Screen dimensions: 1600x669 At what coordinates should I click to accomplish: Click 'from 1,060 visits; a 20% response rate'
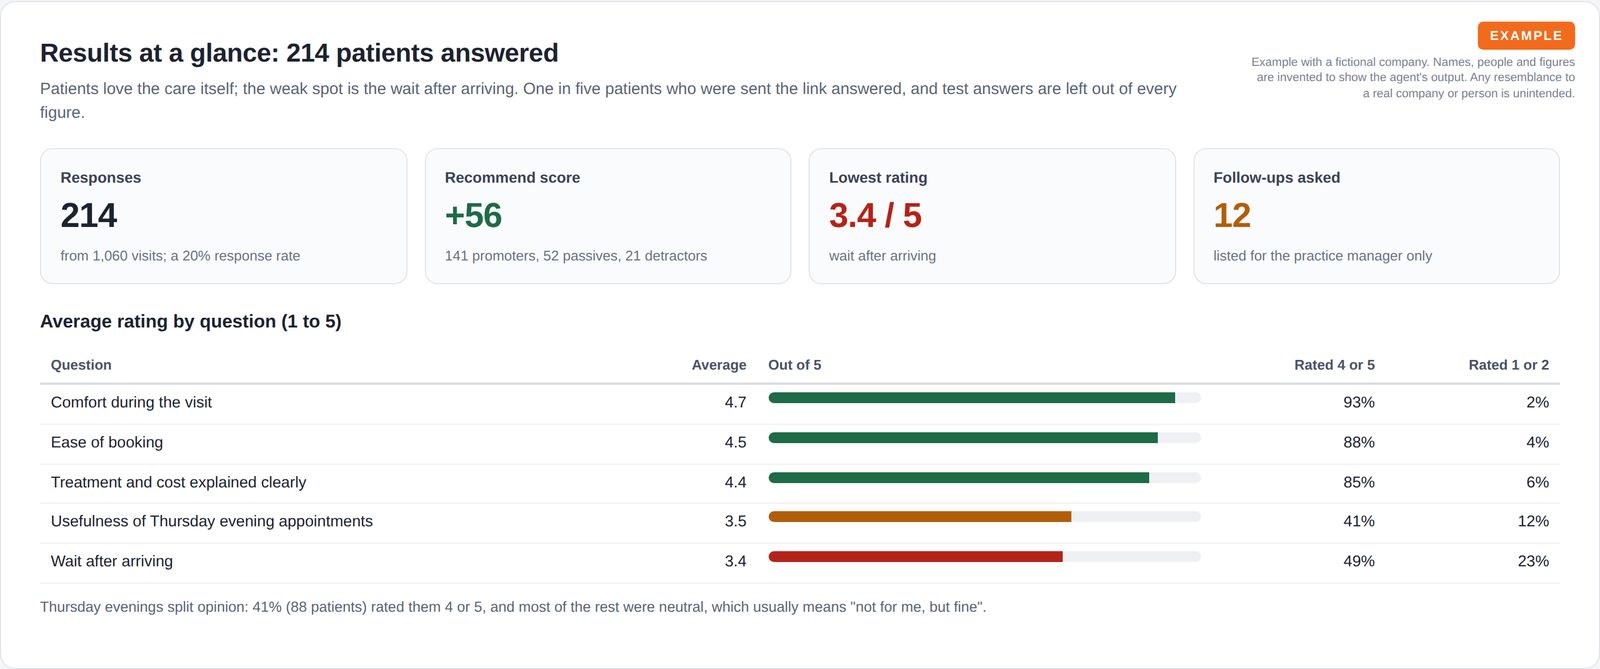[180, 256]
